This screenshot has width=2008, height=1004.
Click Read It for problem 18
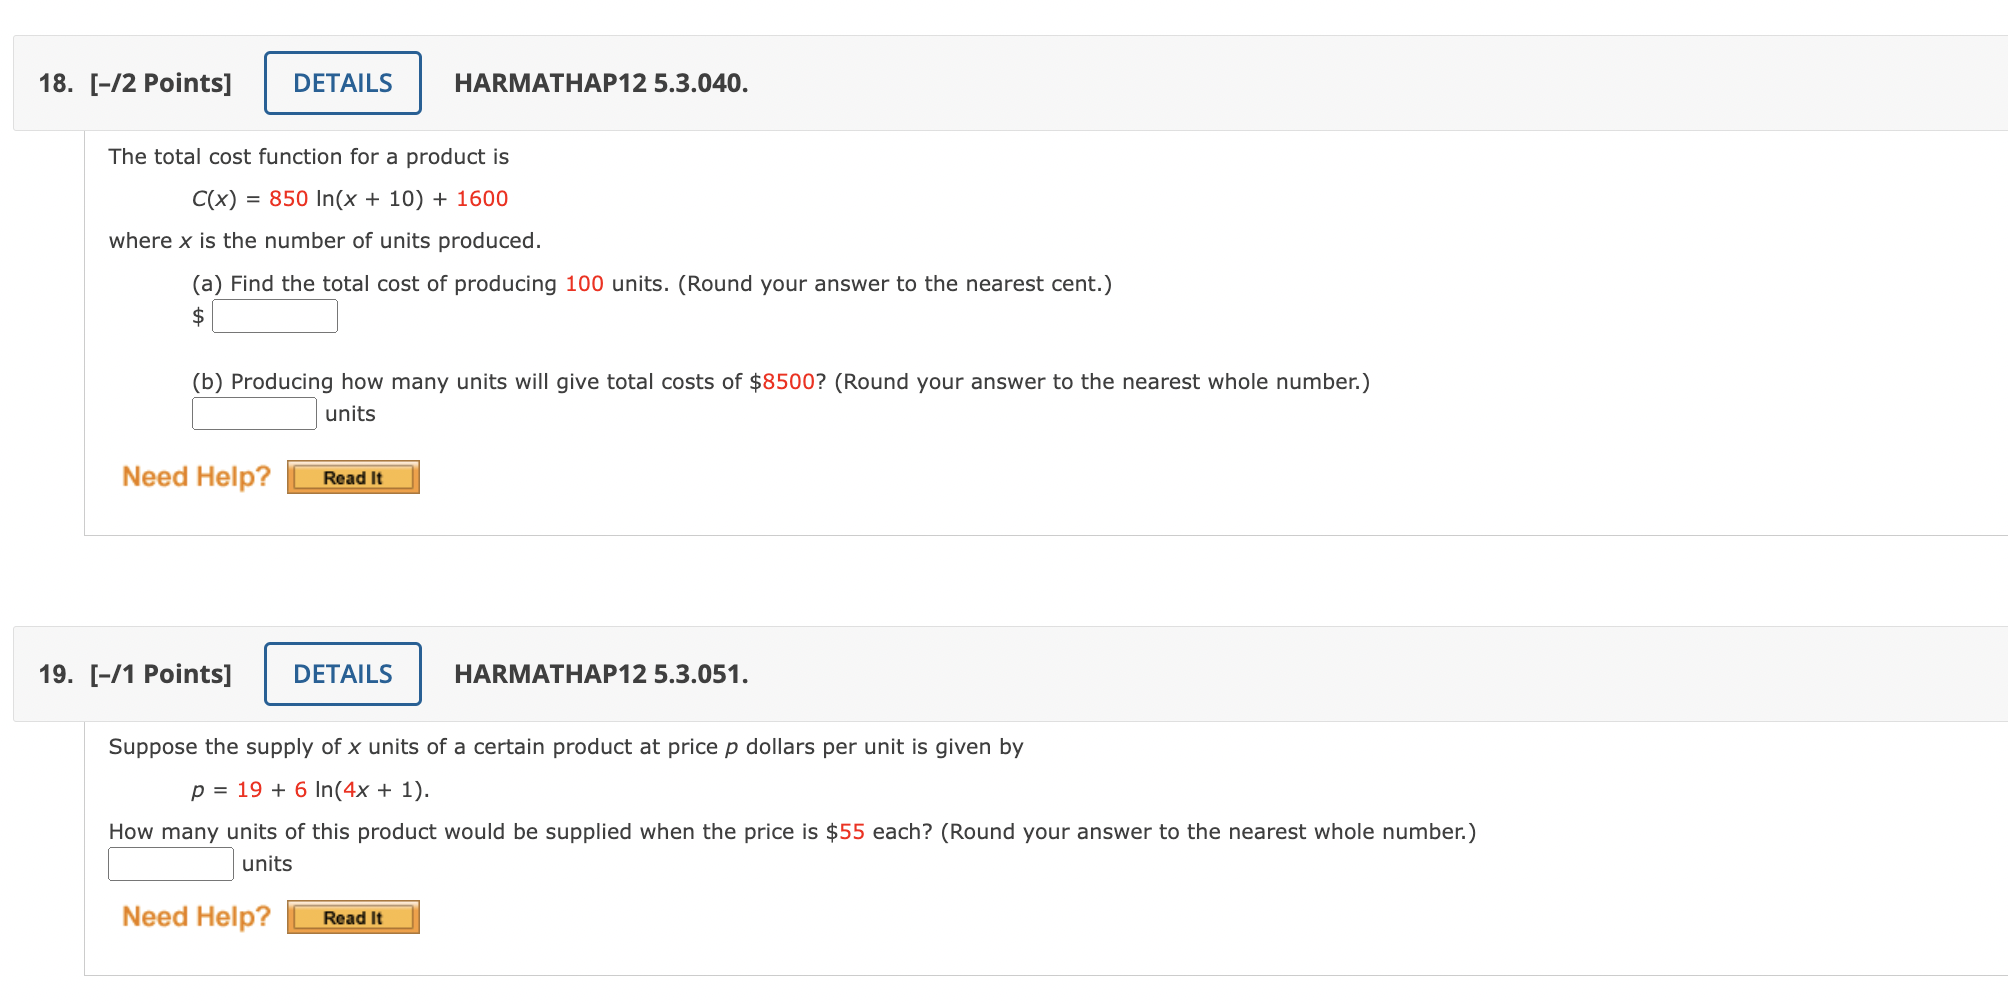(x=352, y=477)
